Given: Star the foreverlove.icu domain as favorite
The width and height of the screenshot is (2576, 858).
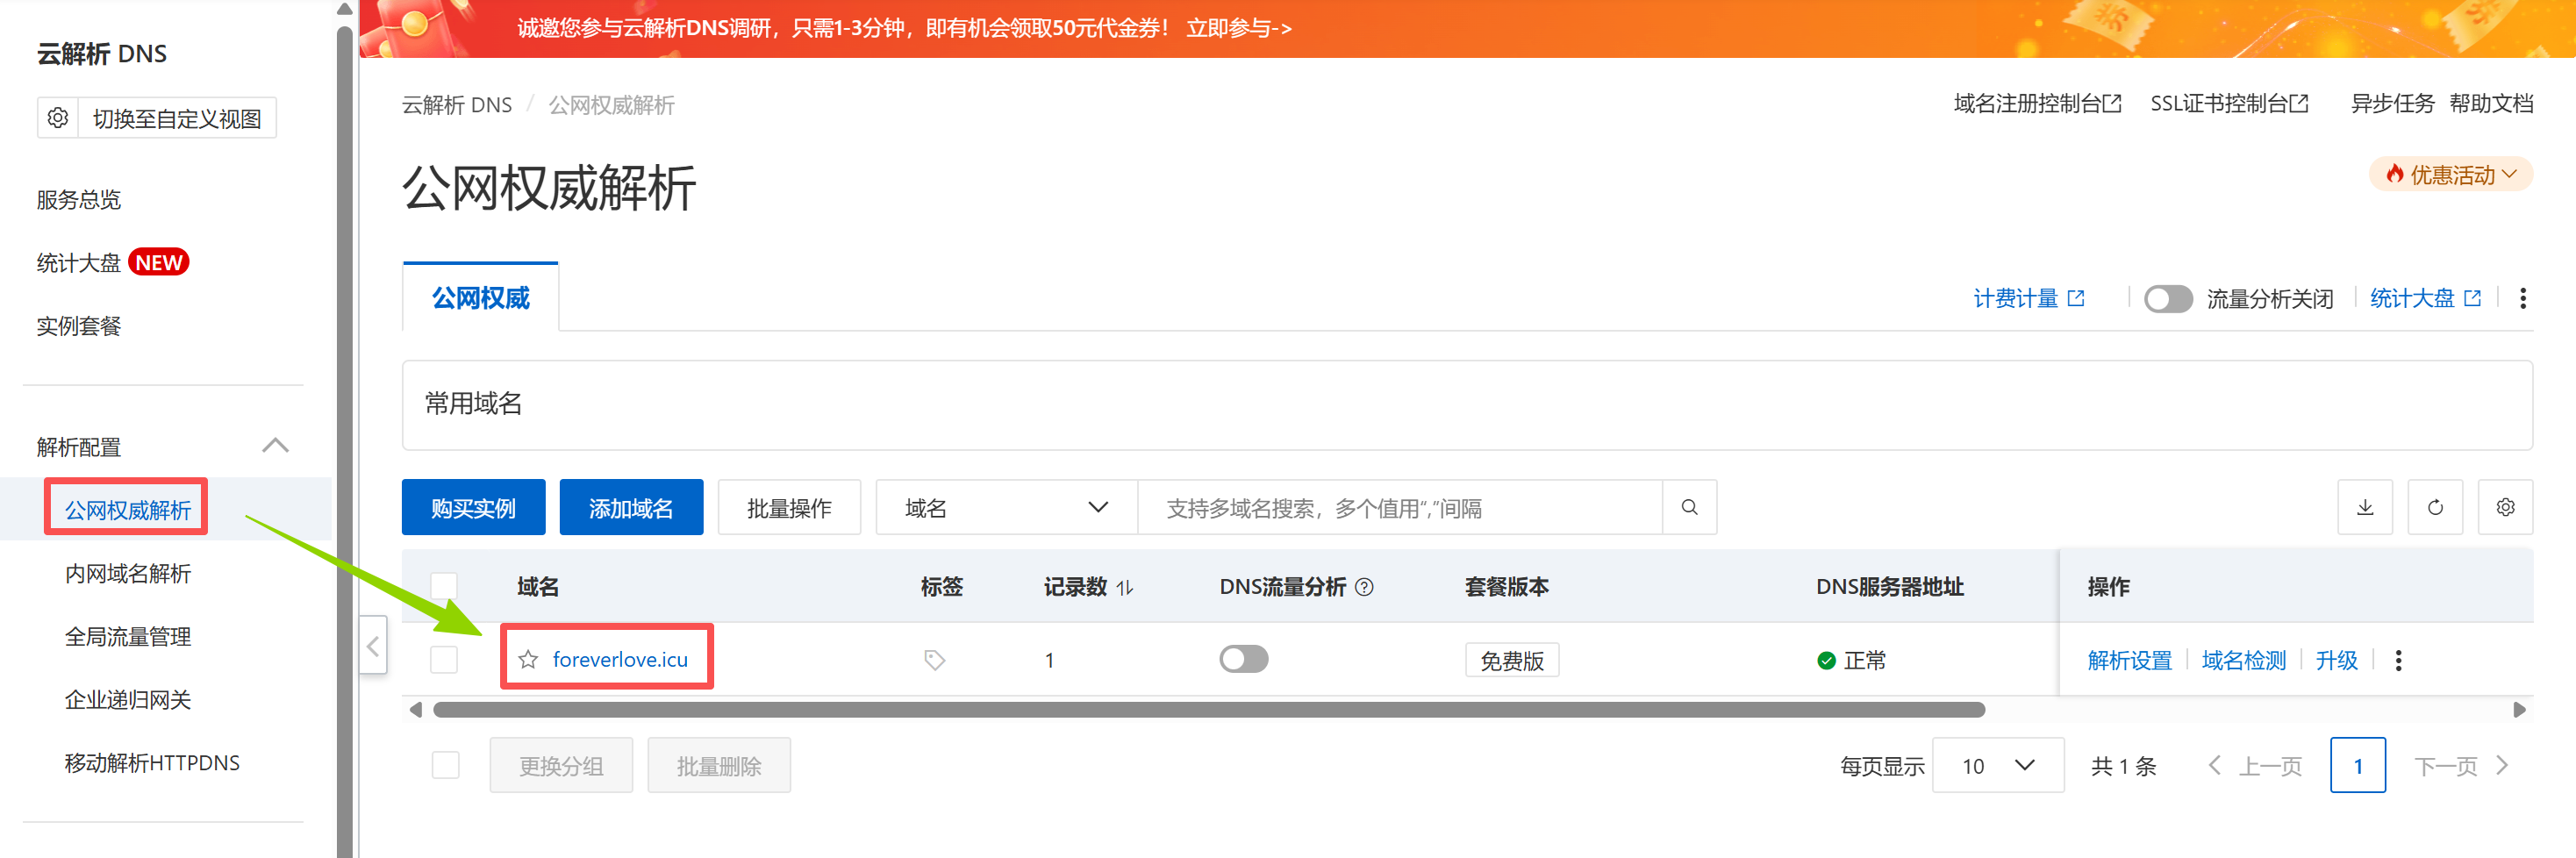Looking at the screenshot, I should (x=528, y=659).
